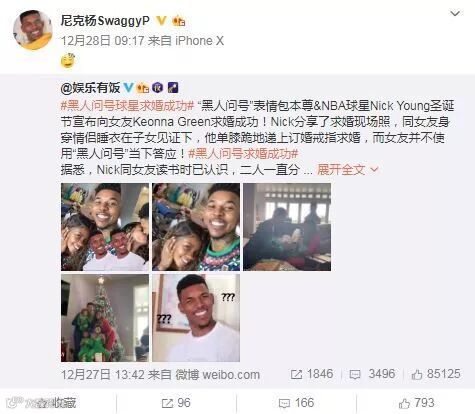Open the group selfie photo thumbnail
This screenshot has height=414, width=475.
tap(105, 227)
